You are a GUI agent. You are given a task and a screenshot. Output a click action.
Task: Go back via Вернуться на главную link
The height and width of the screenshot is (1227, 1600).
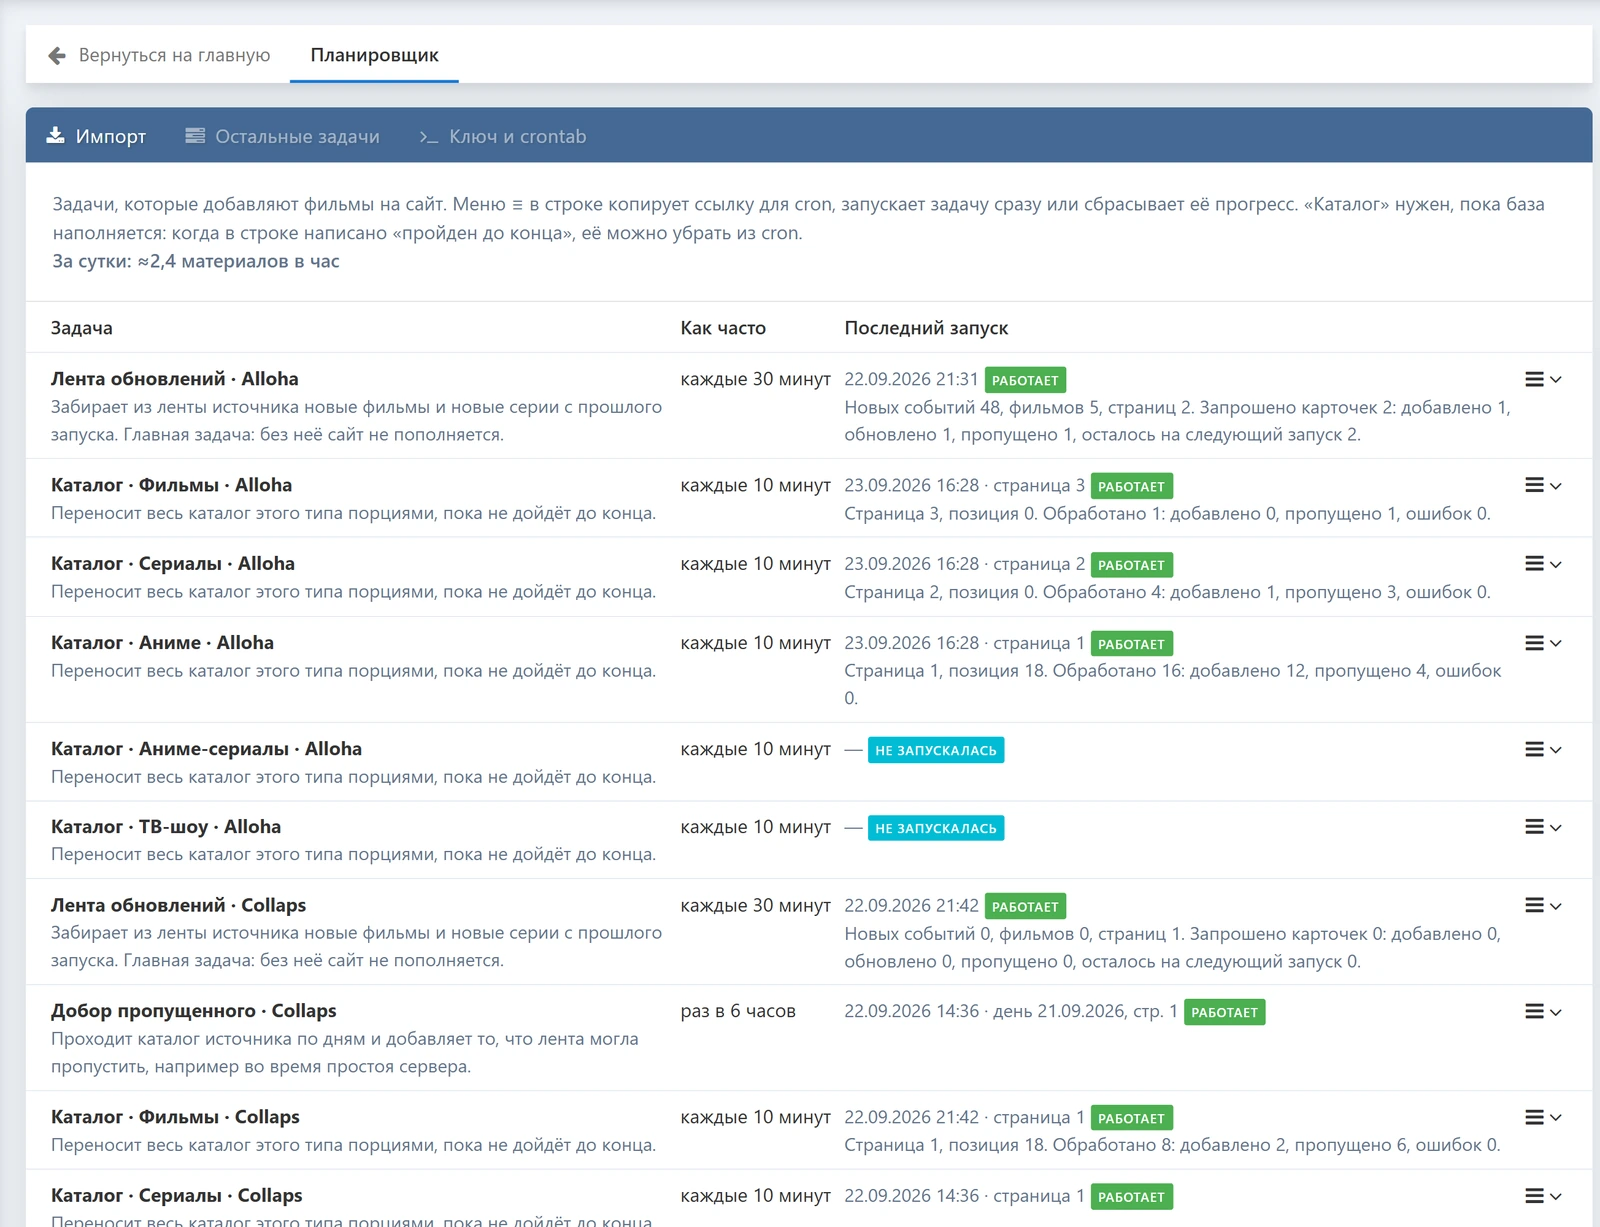160,55
